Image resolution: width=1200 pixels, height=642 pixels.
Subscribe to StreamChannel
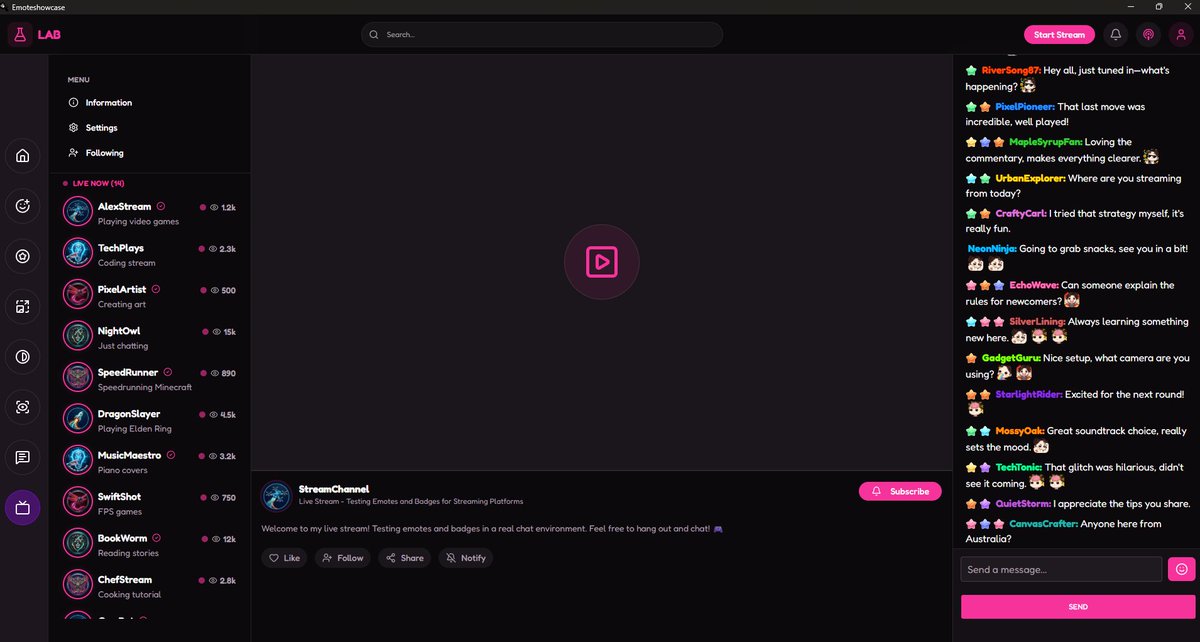[x=900, y=491]
